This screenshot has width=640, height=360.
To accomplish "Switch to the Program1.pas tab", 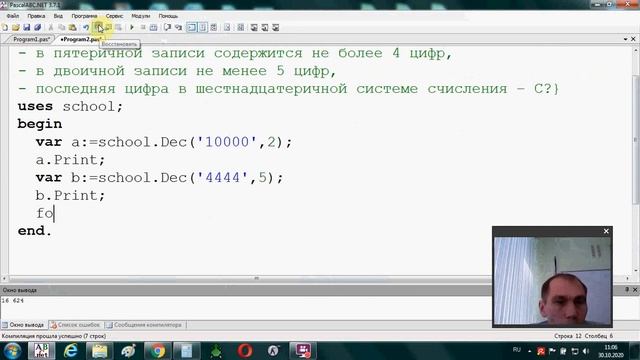I will coord(31,39).
